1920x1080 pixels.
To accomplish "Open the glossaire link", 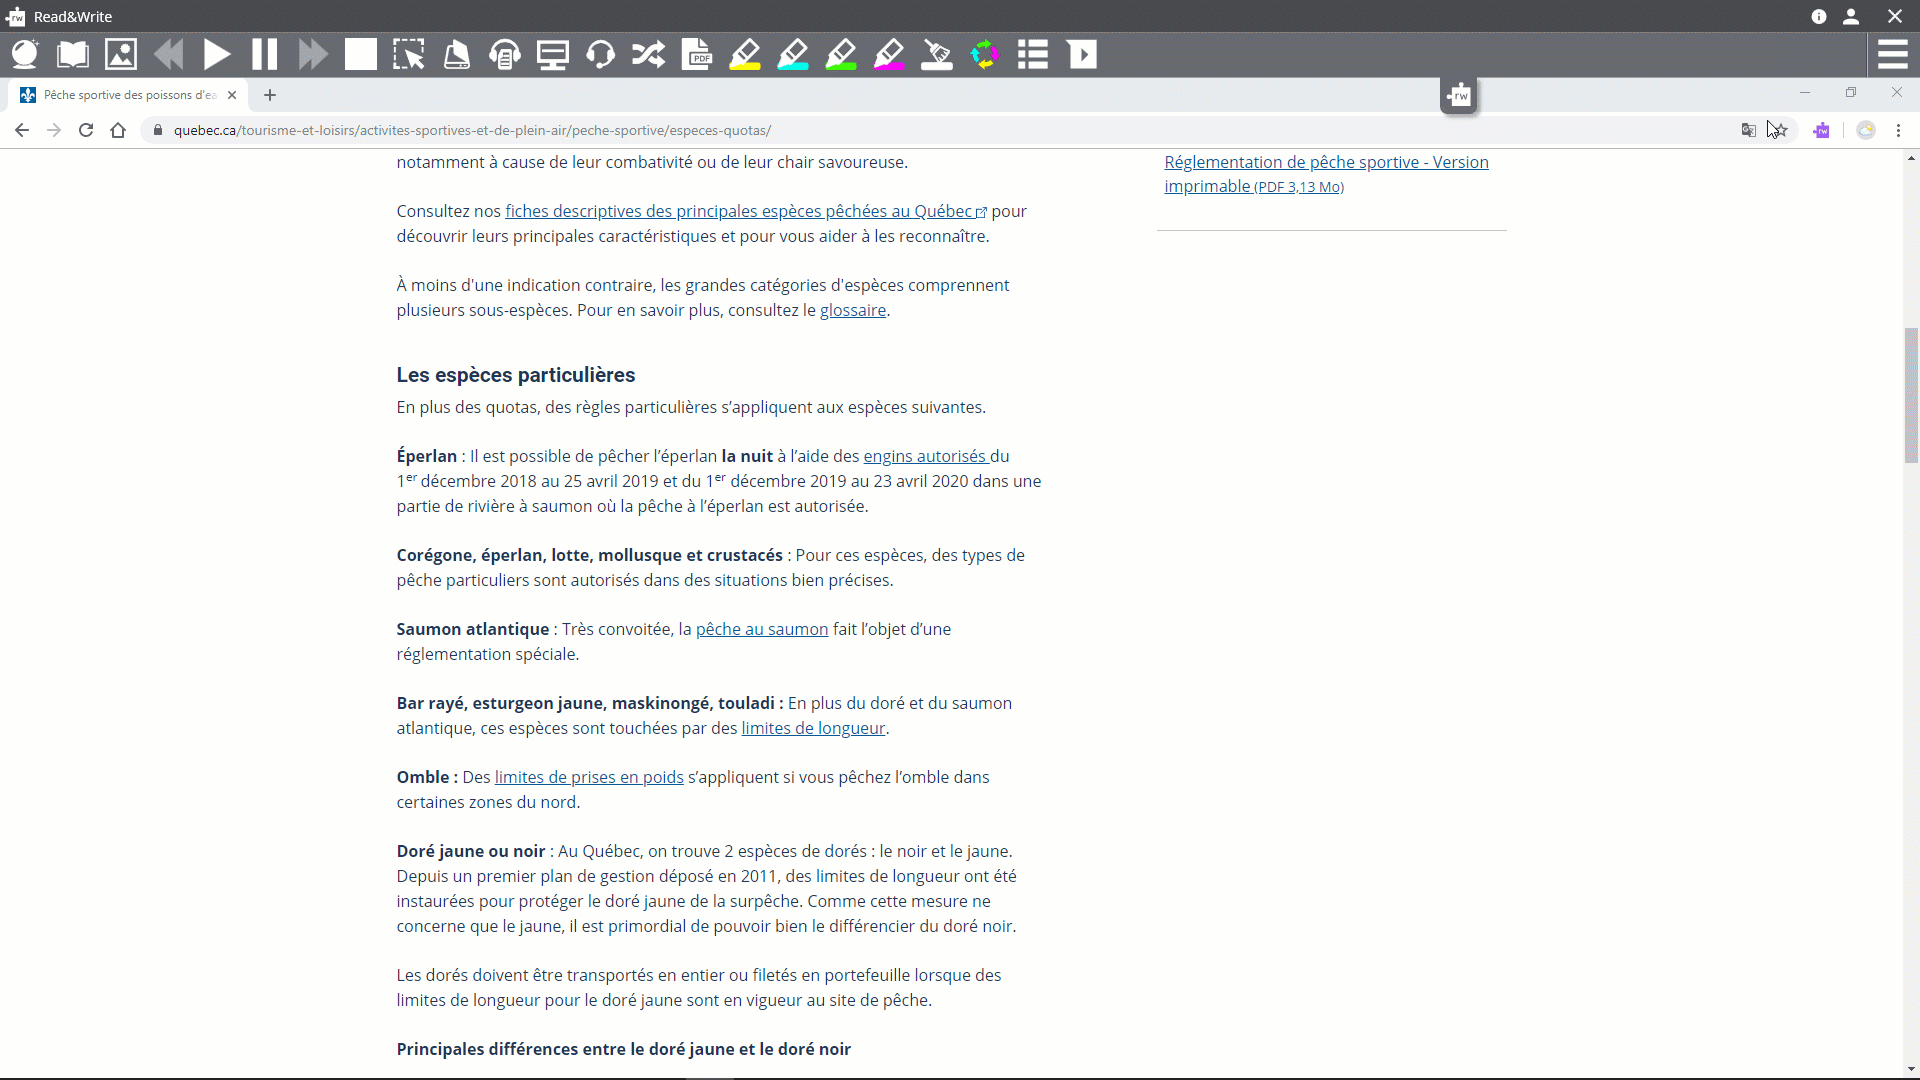I will (x=853, y=310).
